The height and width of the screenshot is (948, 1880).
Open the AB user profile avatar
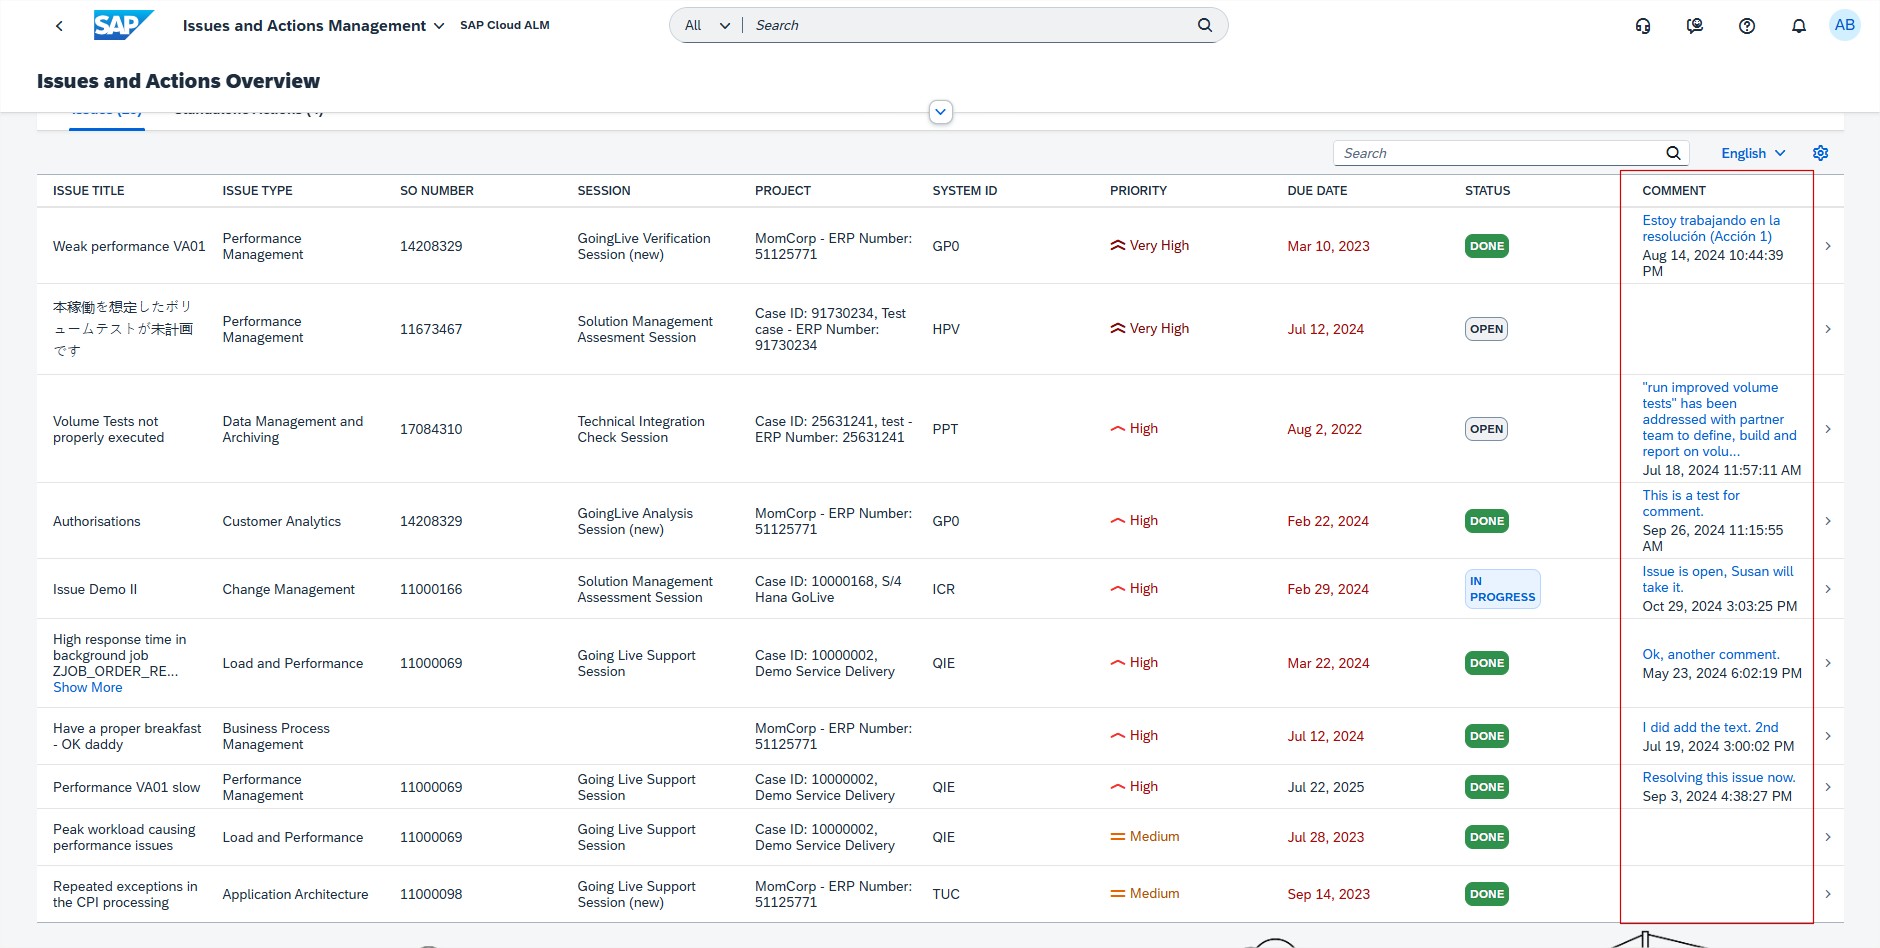click(1845, 25)
